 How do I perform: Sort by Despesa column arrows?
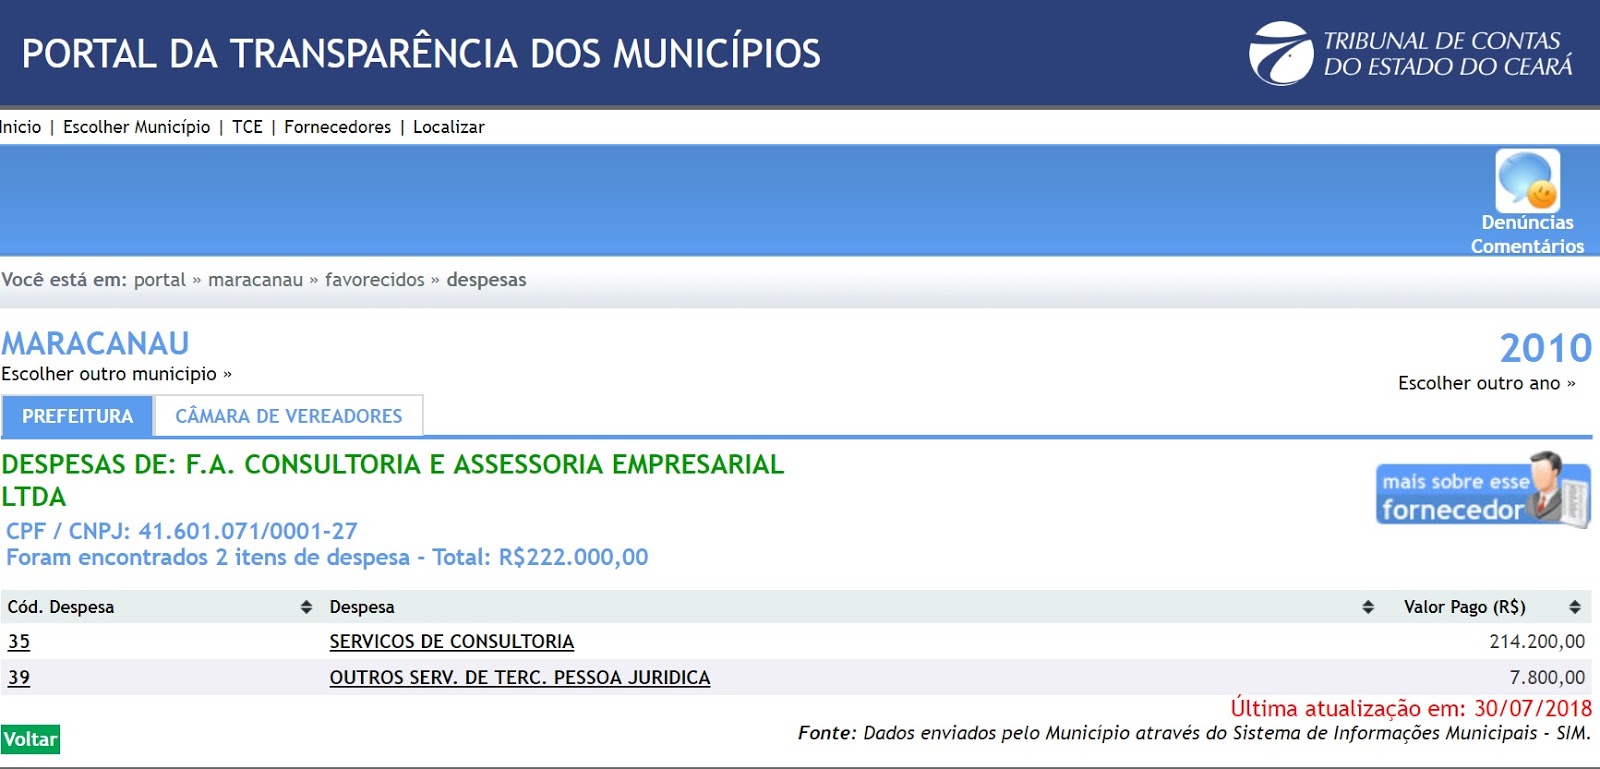[x=1368, y=607]
